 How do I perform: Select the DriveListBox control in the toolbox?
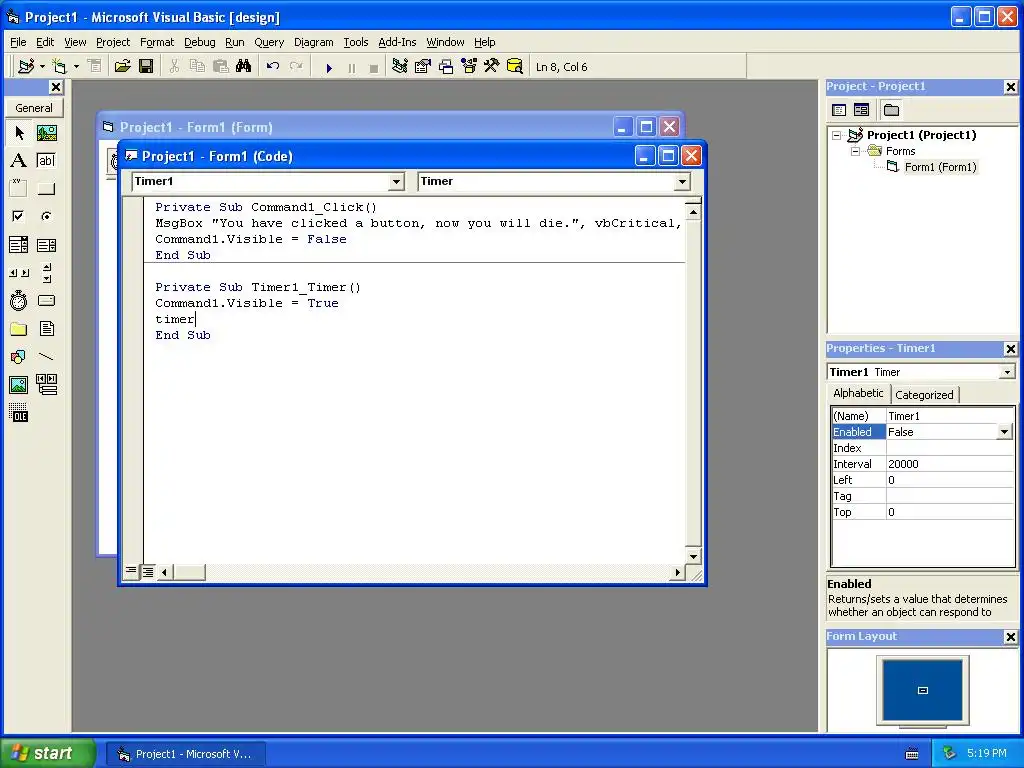tap(46, 300)
